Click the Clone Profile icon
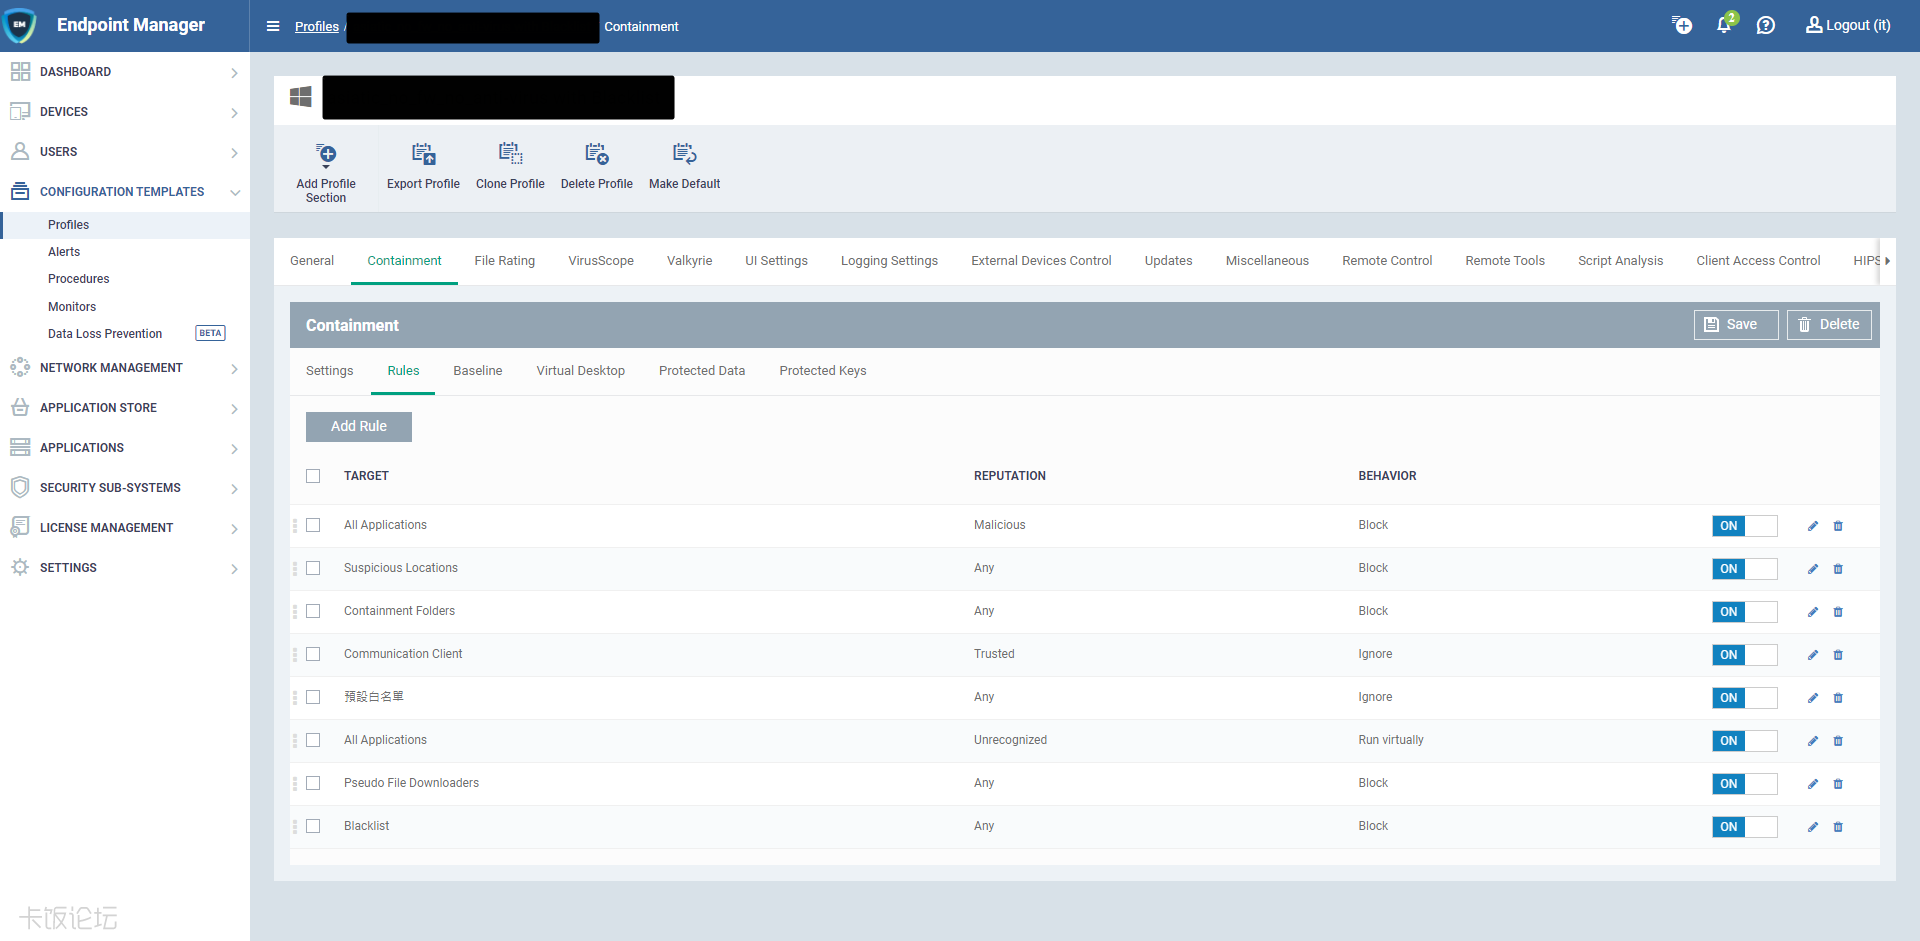 tap(510, 154)
